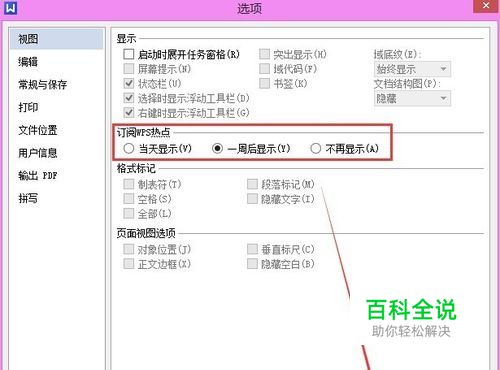Uncheck 状态栏 checkbox
Viewport: 500px width, 370px height.
click(129, 83)
